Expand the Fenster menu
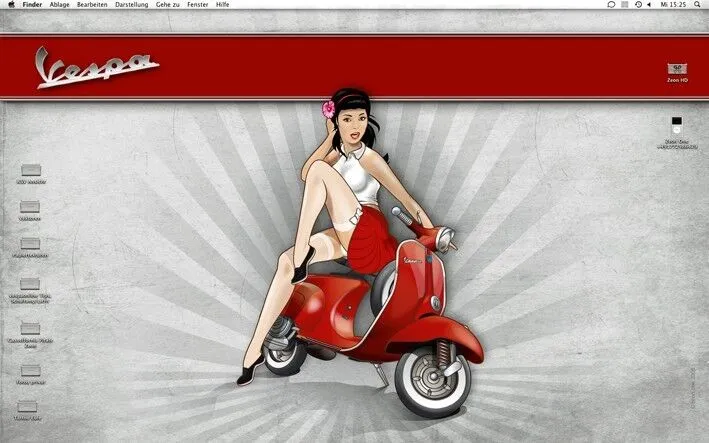 [x=197, y=5]
